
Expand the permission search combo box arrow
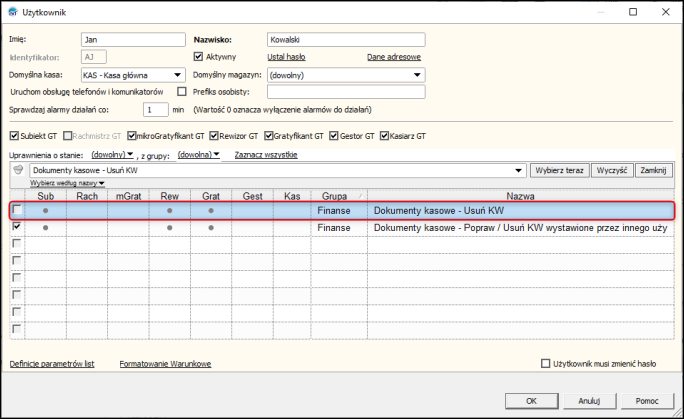[518, 170]
